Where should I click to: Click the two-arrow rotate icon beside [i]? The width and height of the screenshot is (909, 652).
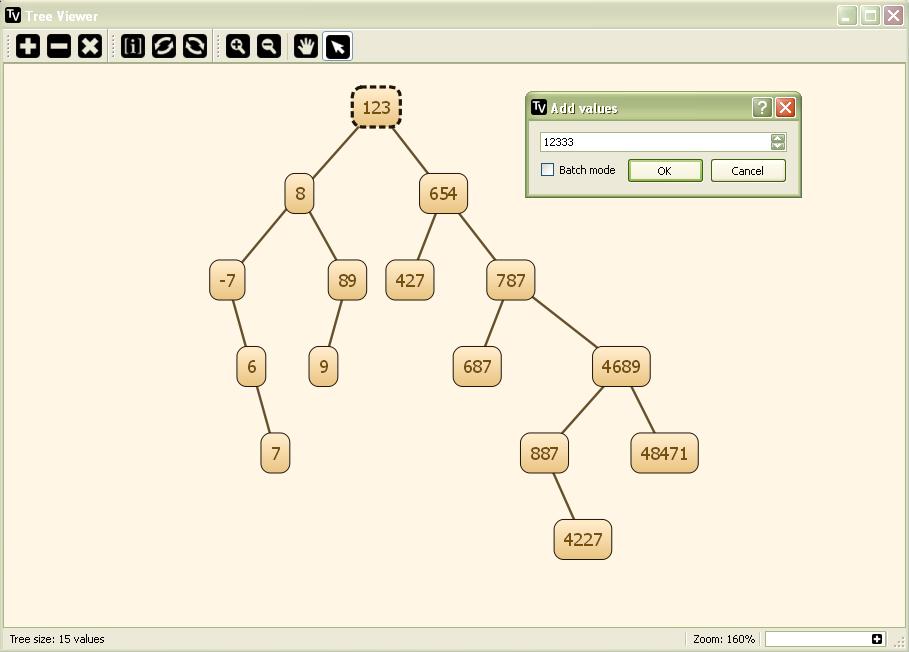click(x=164, y=46)
